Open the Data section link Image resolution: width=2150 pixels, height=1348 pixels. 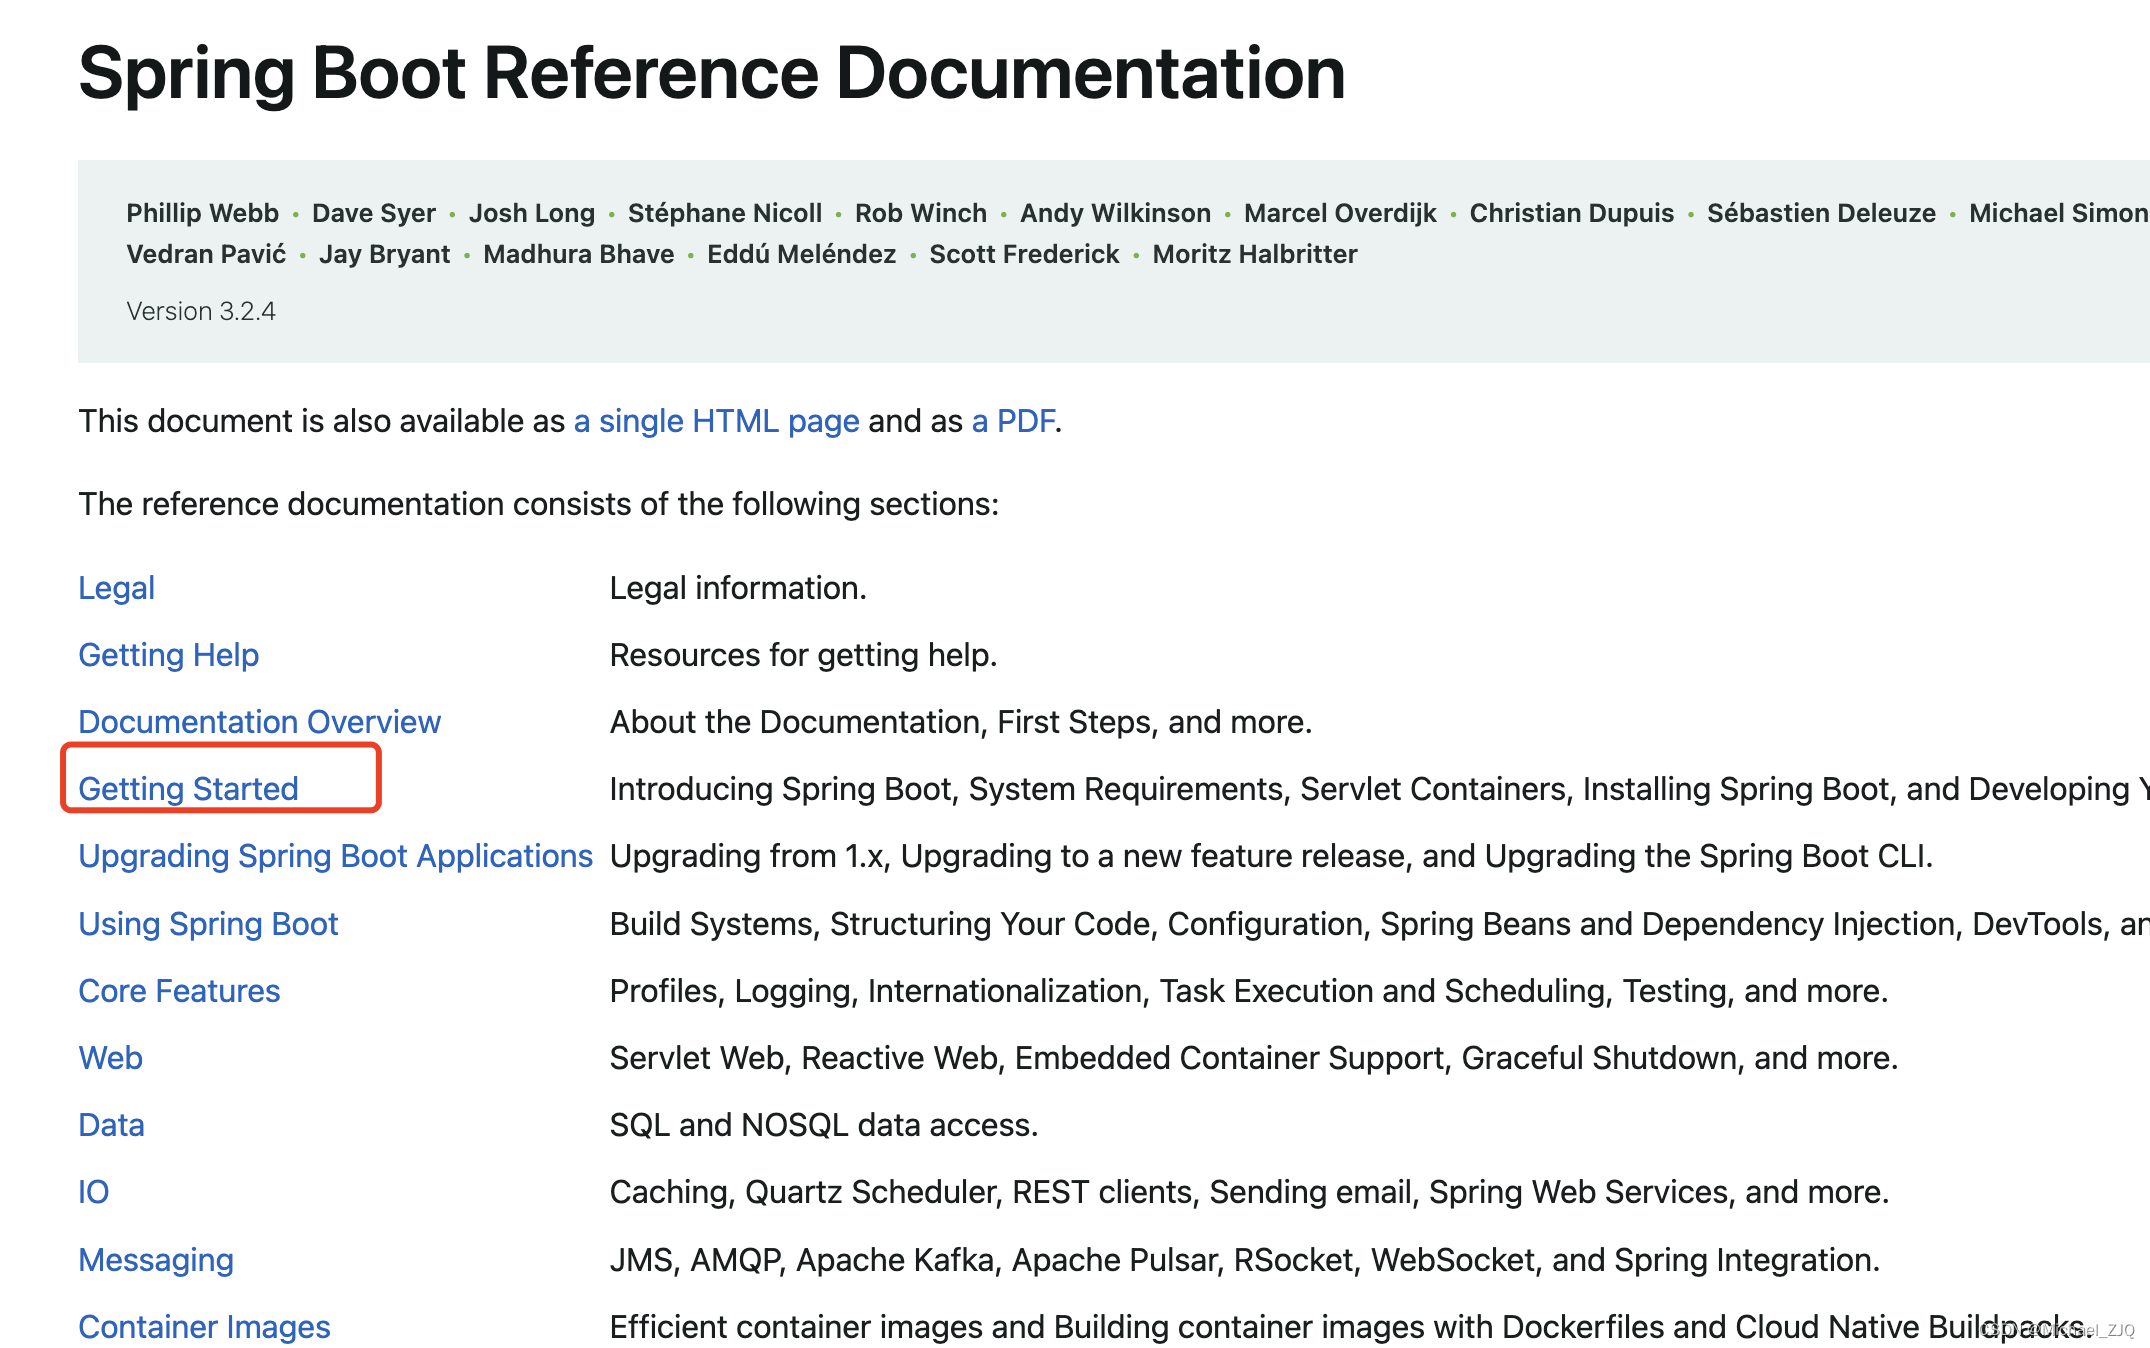[111, 1125]
